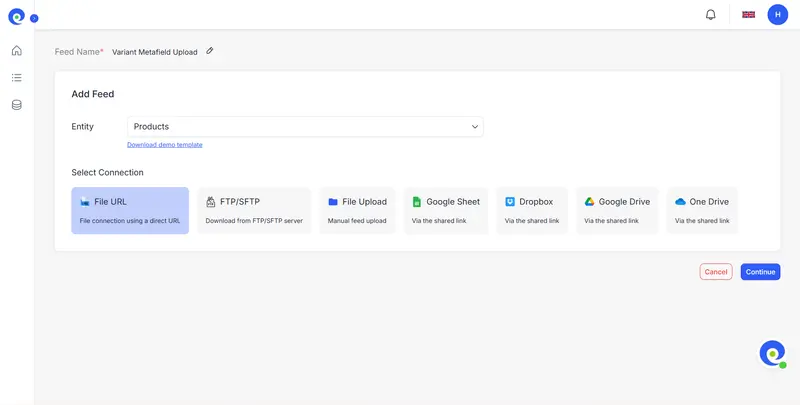The height and width of the screenshot is (405, 800).
Task: Click the Cancel button
Action: coord(716,272)
